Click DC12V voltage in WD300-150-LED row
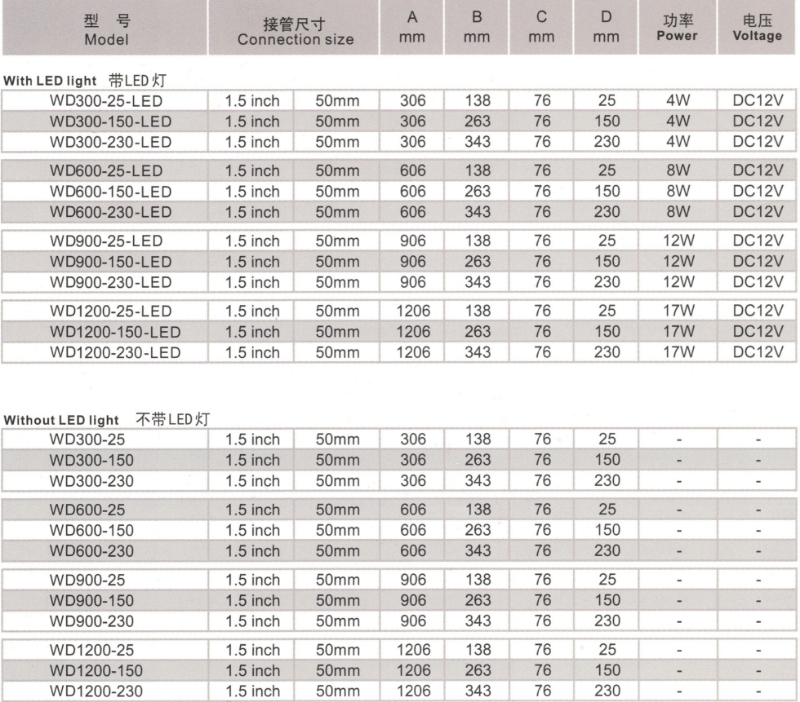 click(x=758, y=121)
